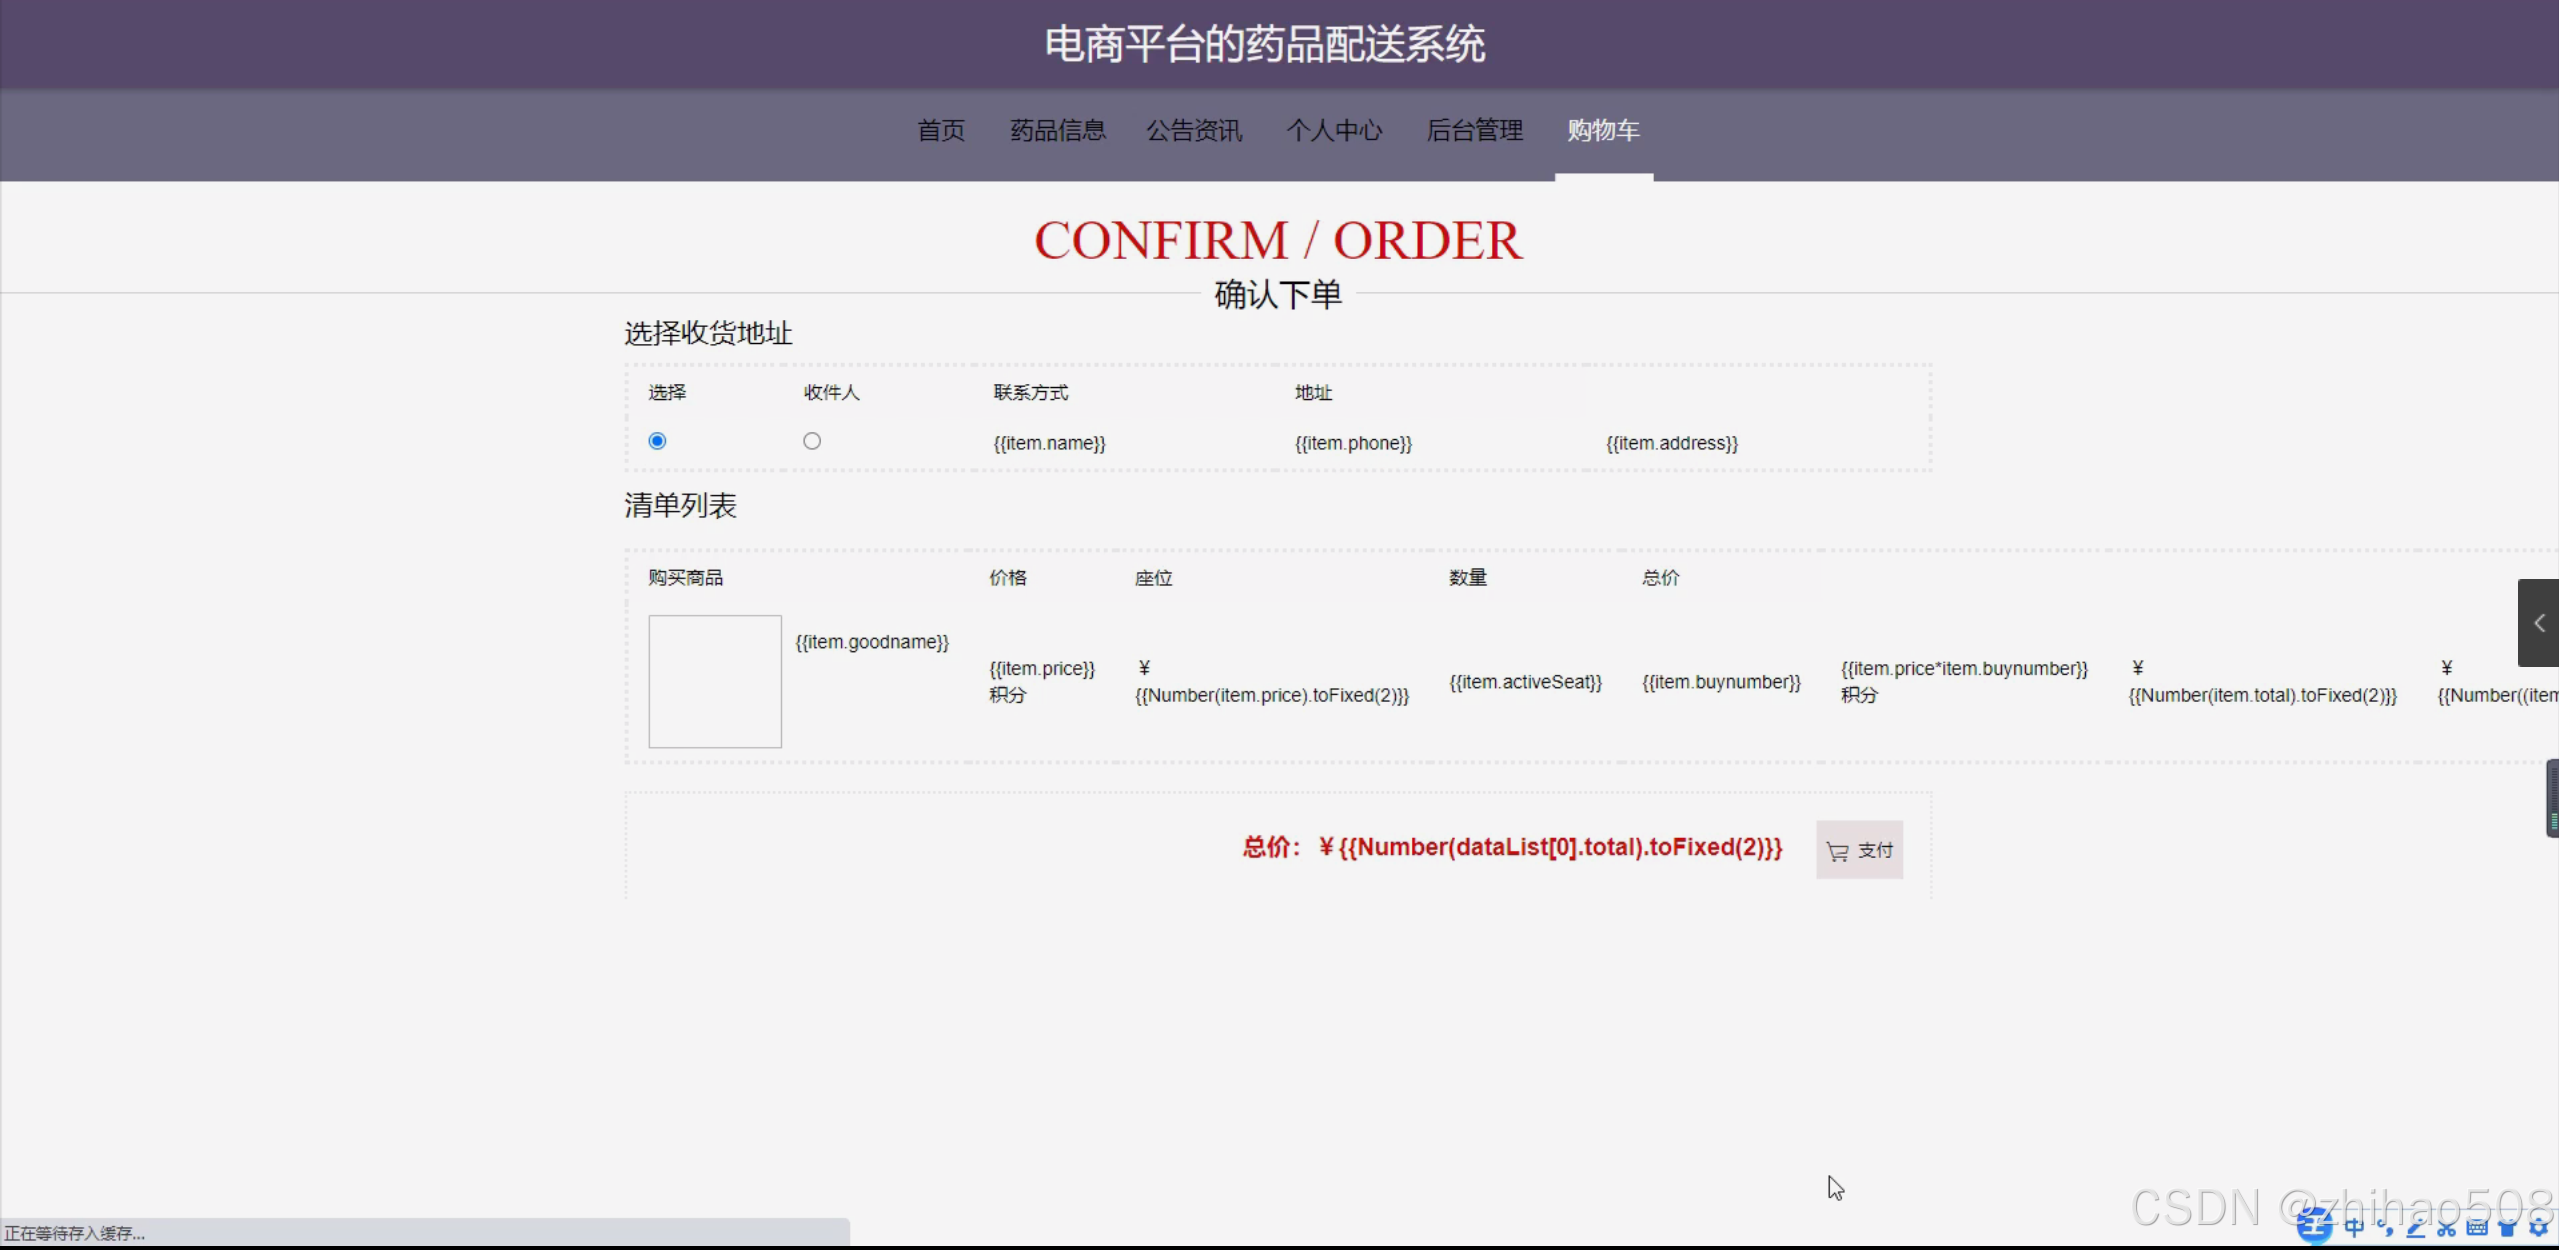
Task: Click the 首页 home link
Action: click(941, 130)
